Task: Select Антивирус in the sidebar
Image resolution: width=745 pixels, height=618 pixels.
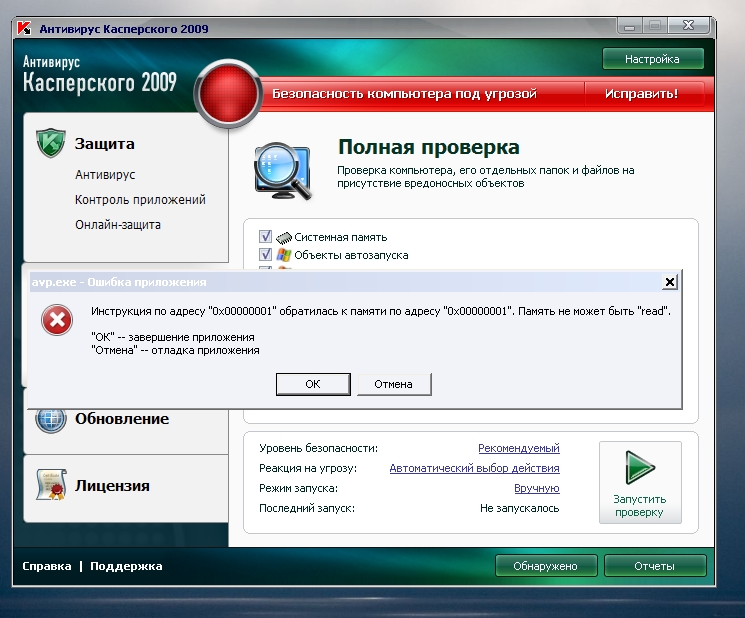Action: pos(105,175)
